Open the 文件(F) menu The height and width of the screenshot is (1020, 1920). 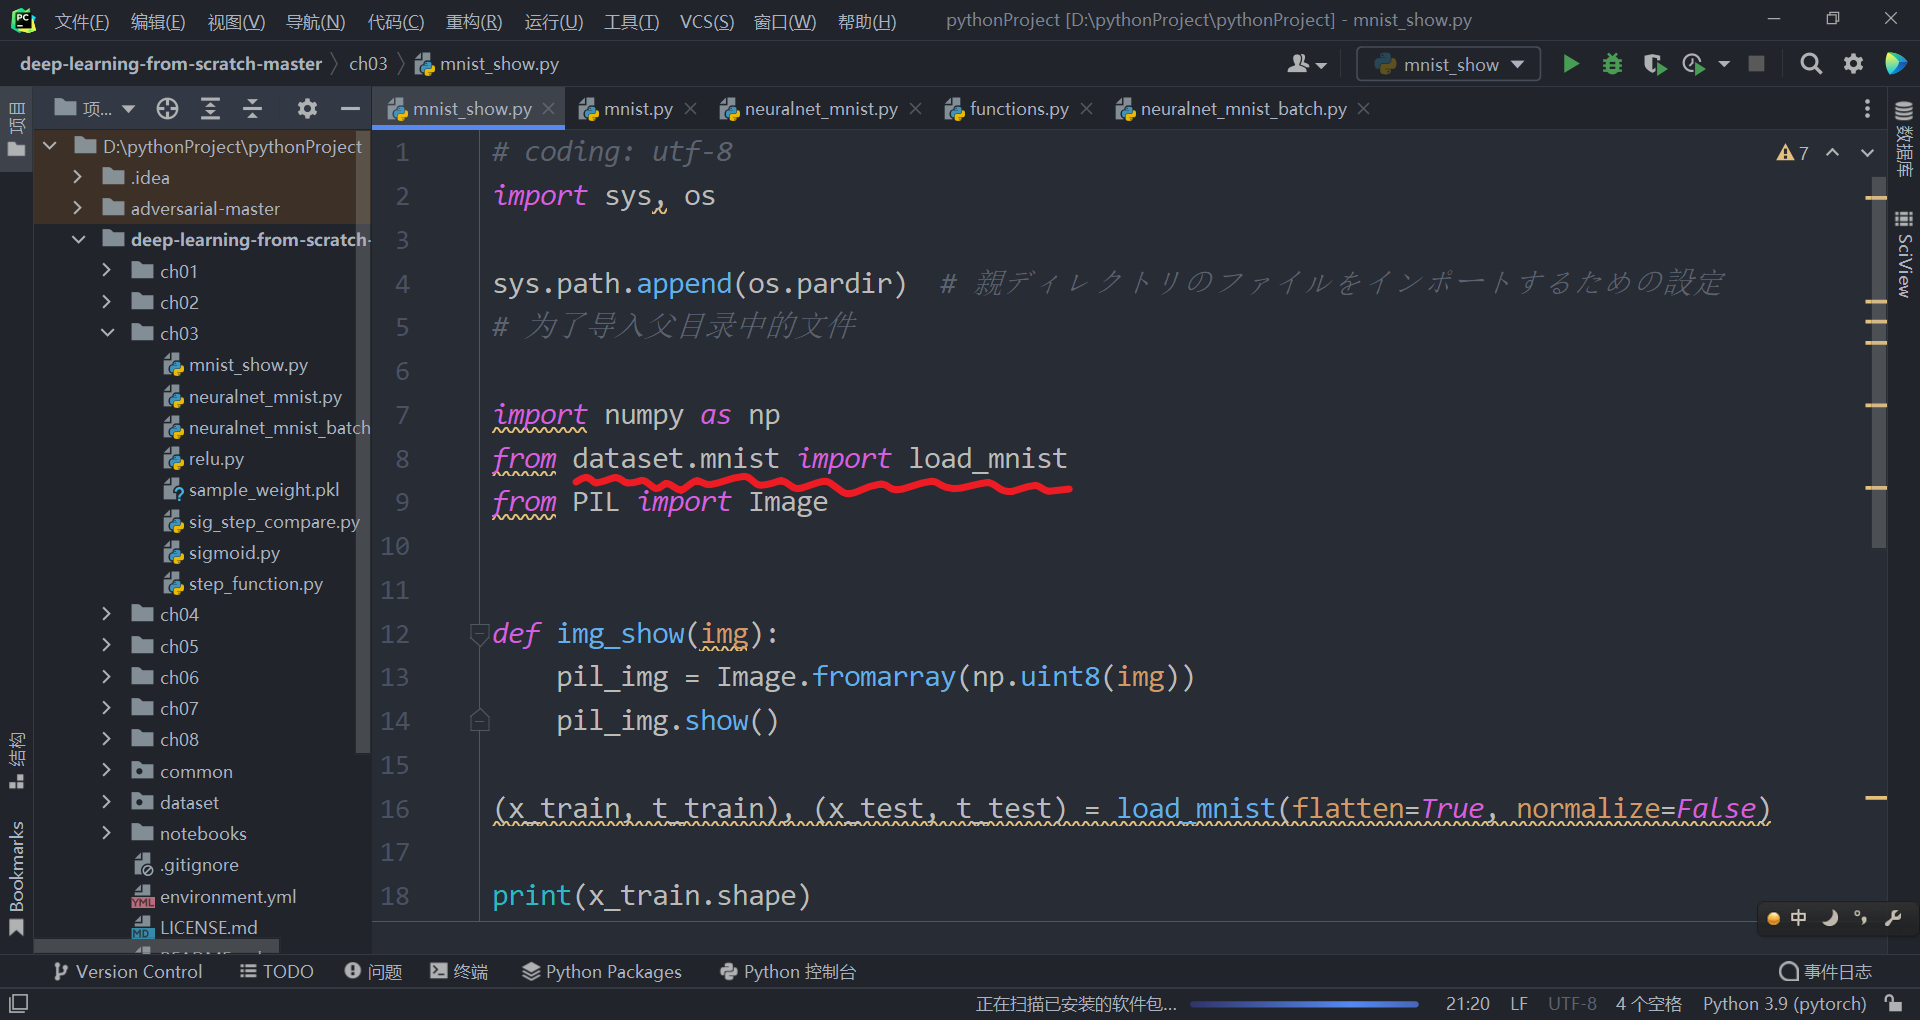pos(81,21)
